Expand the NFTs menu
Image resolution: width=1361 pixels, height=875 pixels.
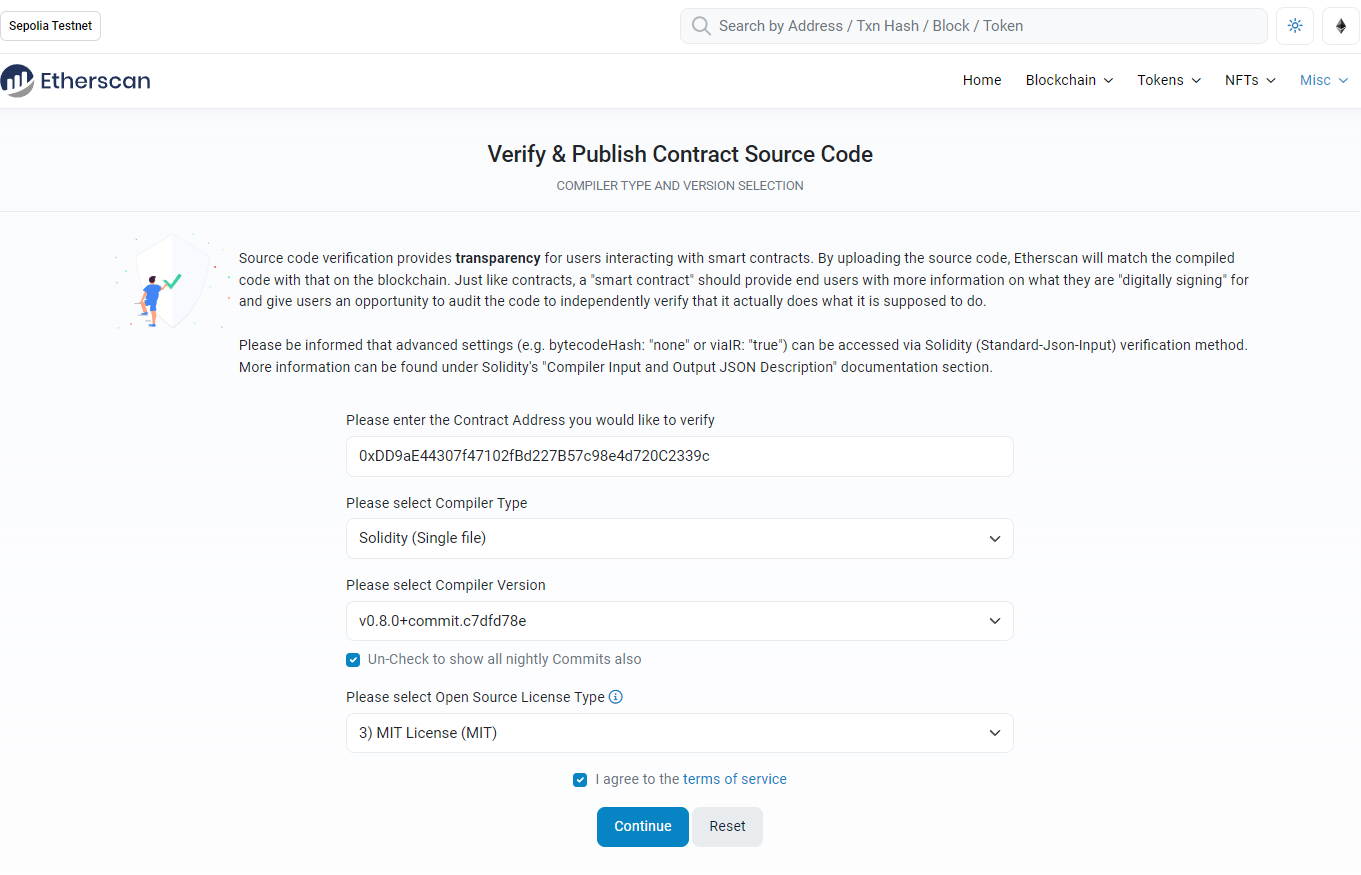[x=1250, y=80]
